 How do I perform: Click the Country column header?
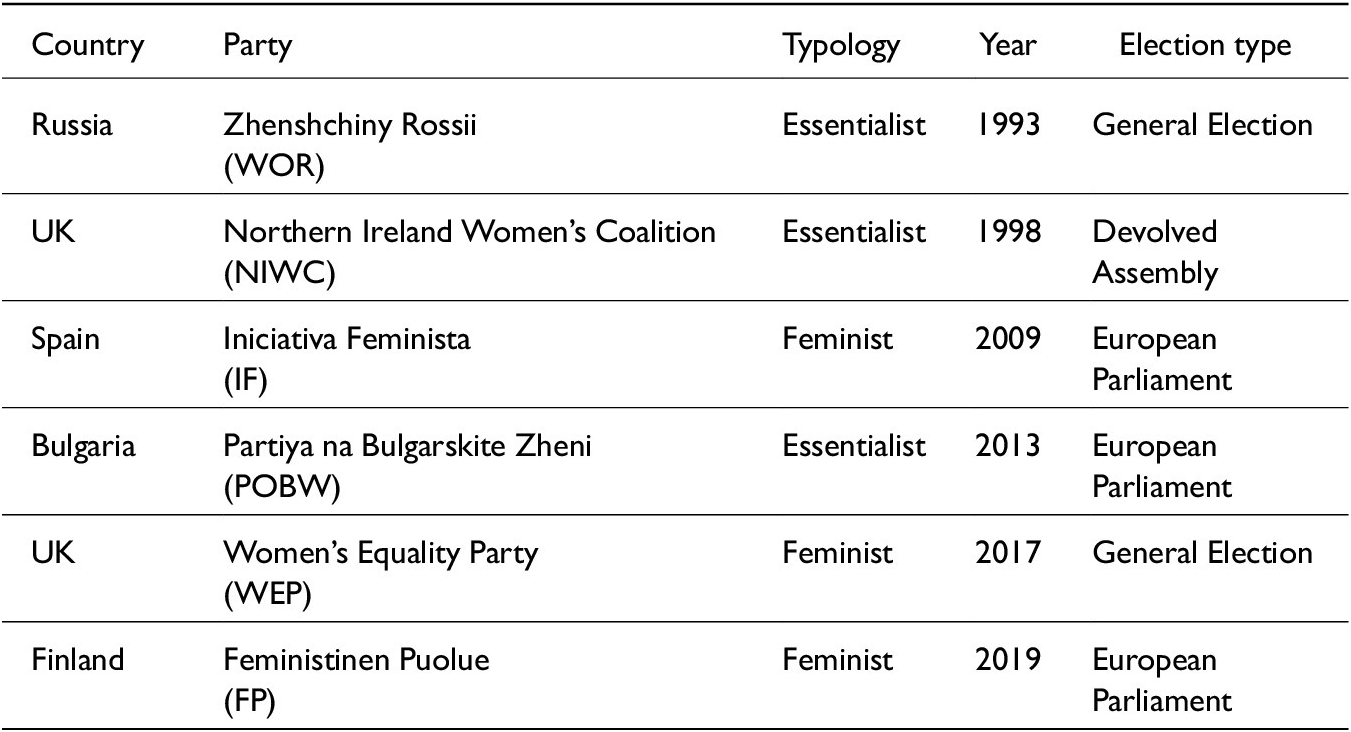88,45
